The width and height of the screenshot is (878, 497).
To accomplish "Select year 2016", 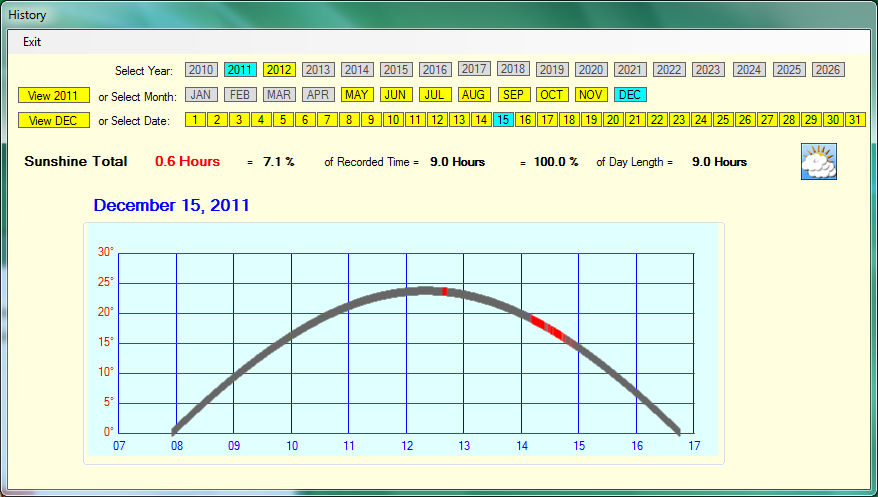I will (435, 69).
